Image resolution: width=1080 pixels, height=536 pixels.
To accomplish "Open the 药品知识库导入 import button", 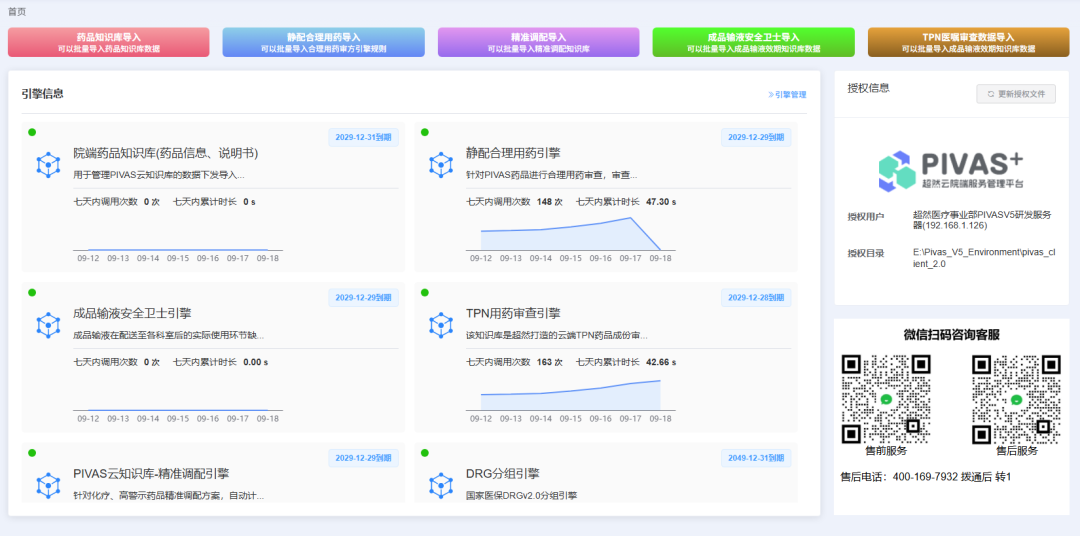I will tap(108, 42).
